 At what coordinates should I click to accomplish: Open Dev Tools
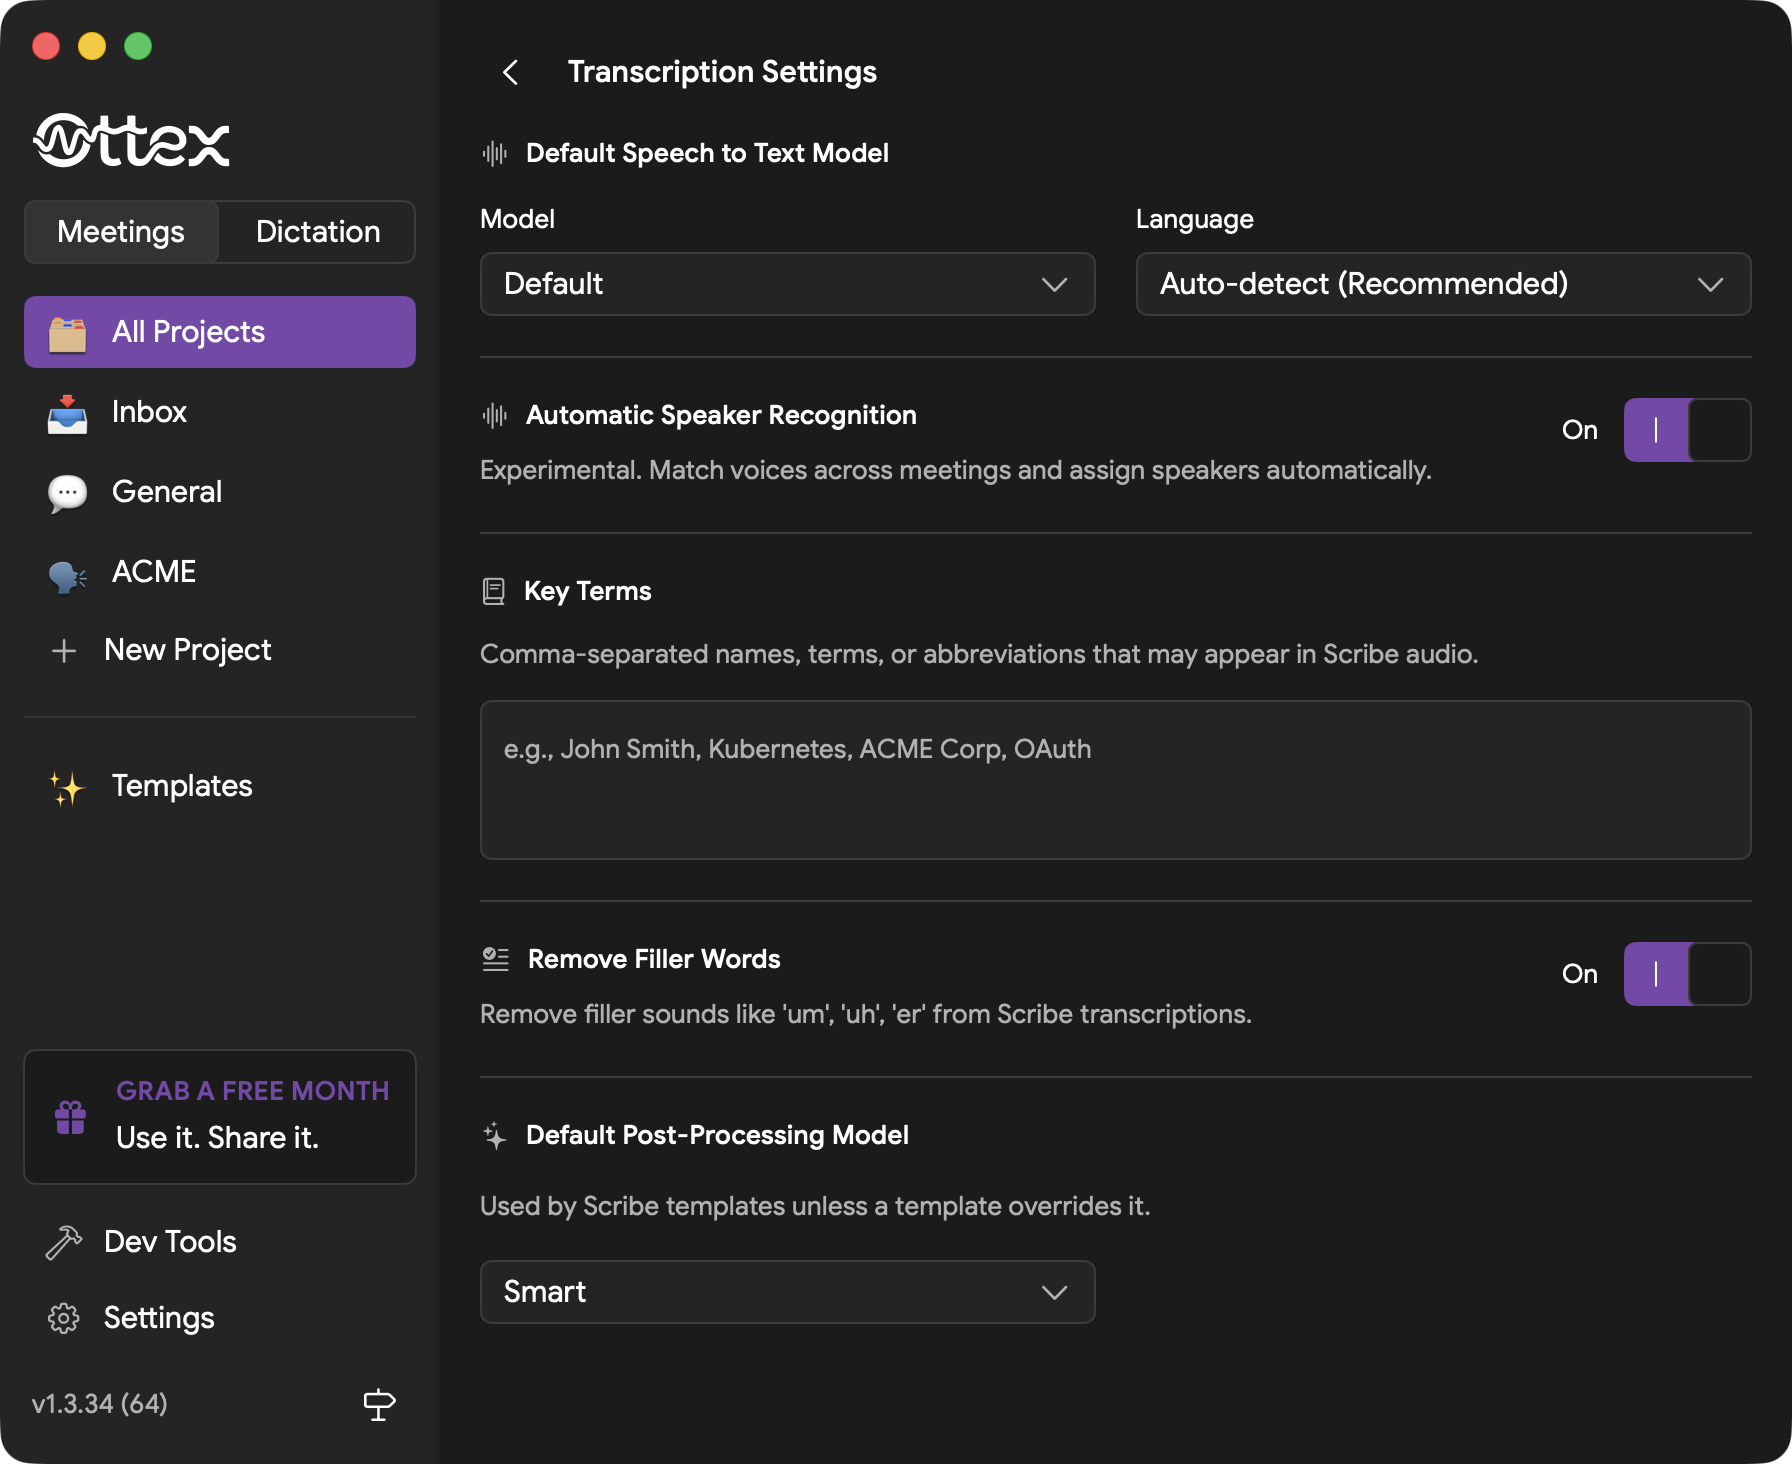coord(220,1242)
